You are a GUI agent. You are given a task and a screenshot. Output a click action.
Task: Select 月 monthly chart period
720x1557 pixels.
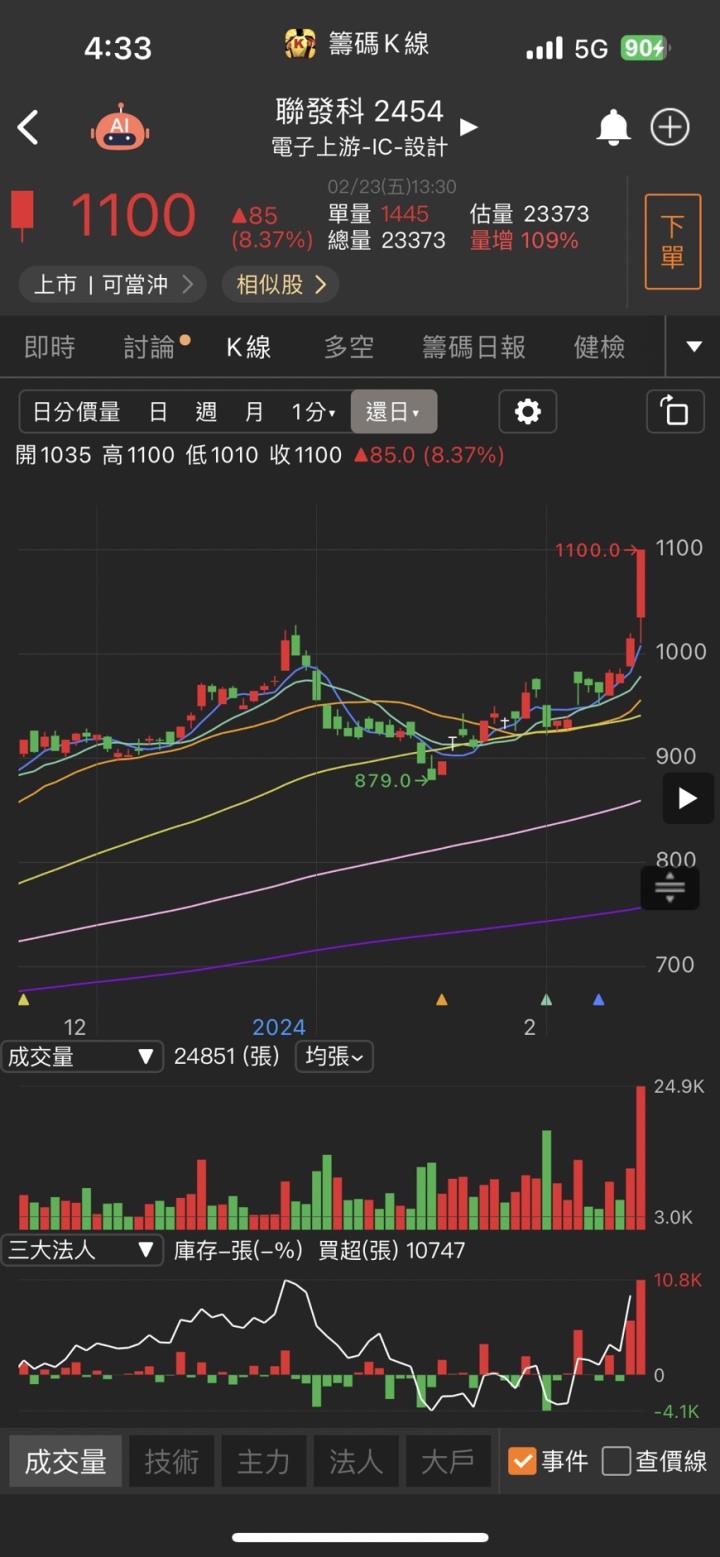[x=254, y=411]
